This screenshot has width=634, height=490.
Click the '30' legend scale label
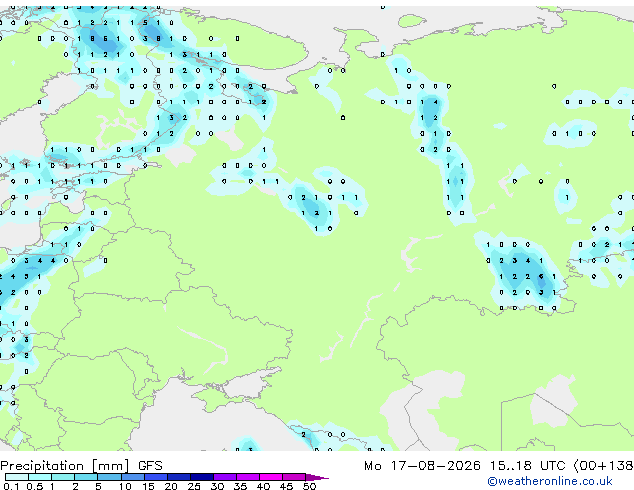tap(217, 486)
